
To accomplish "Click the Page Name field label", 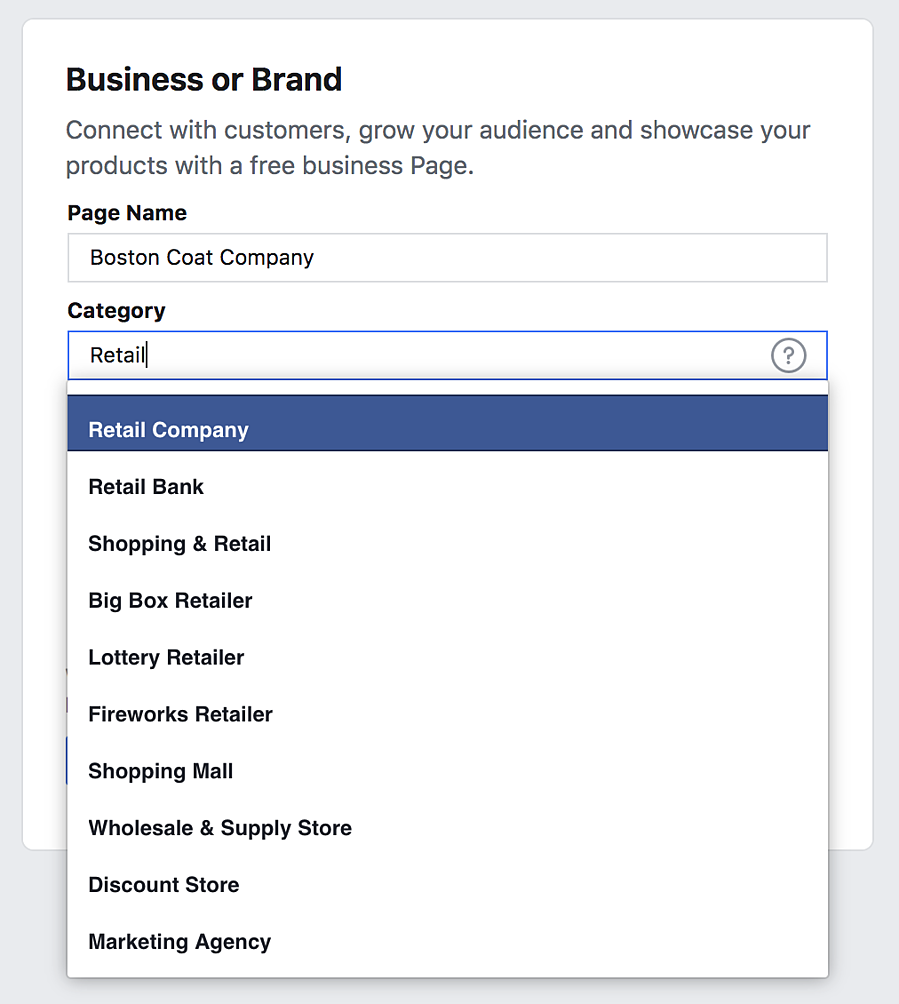I will [x=127, y=213].
